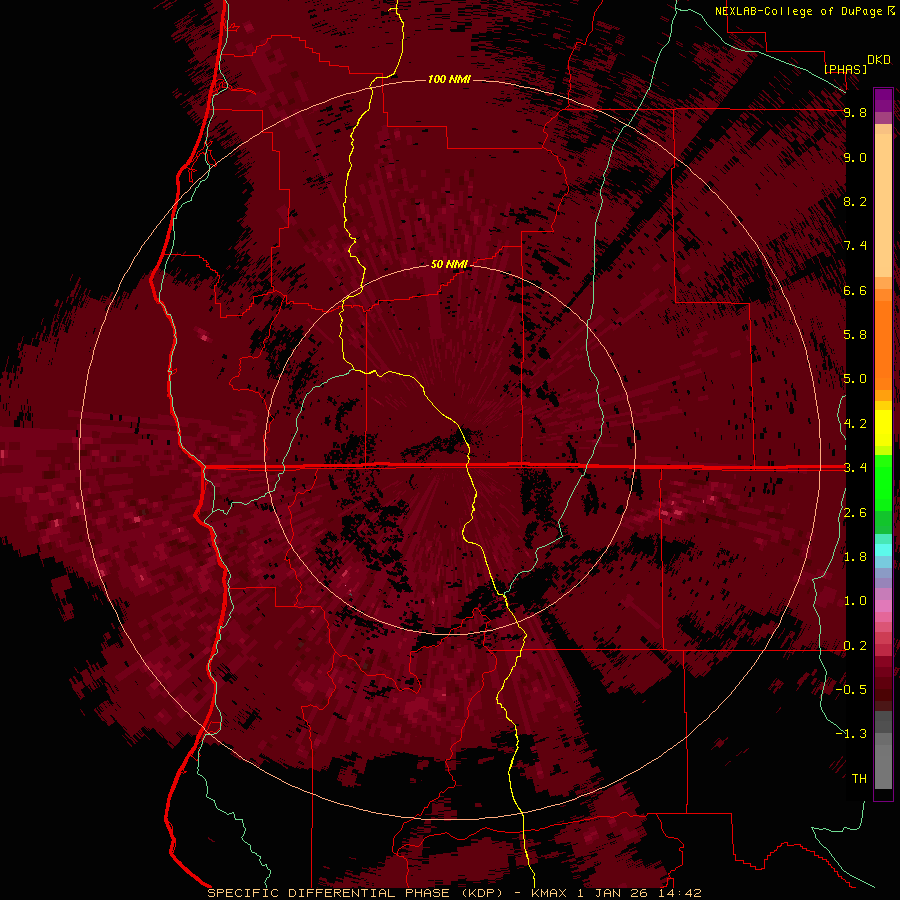Click the DKD product label
This screenshot has height=900, width=900.
point(879,60)
